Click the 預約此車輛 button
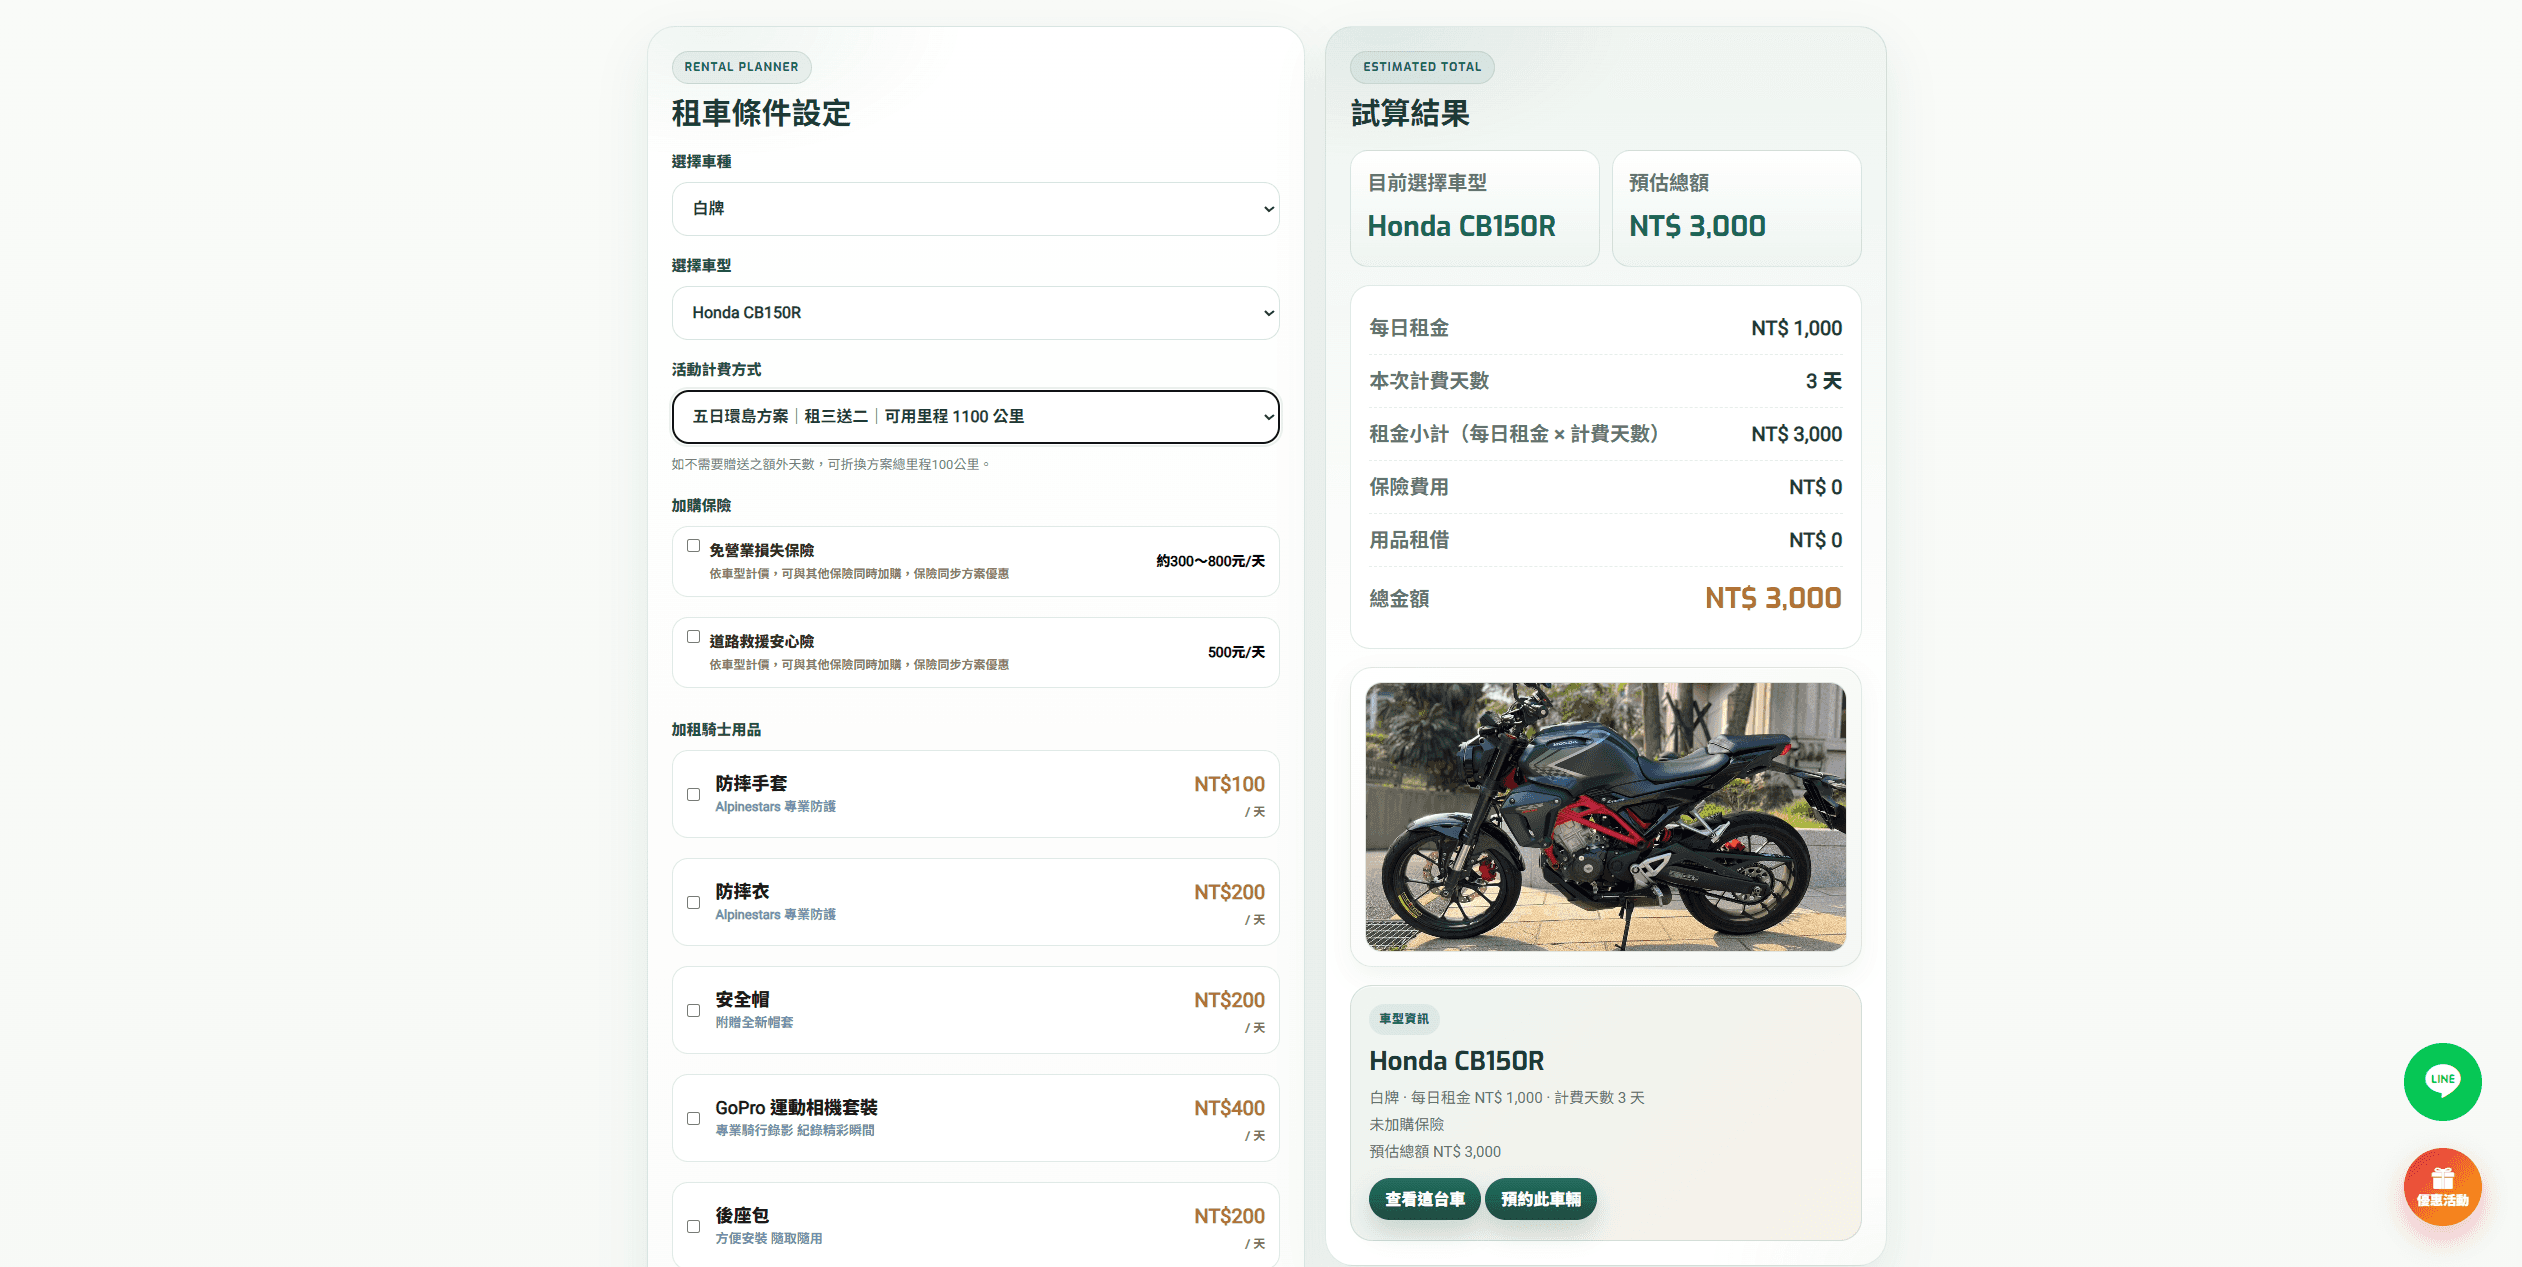The image size is (2522, 1267). tap(1540, 1199)
